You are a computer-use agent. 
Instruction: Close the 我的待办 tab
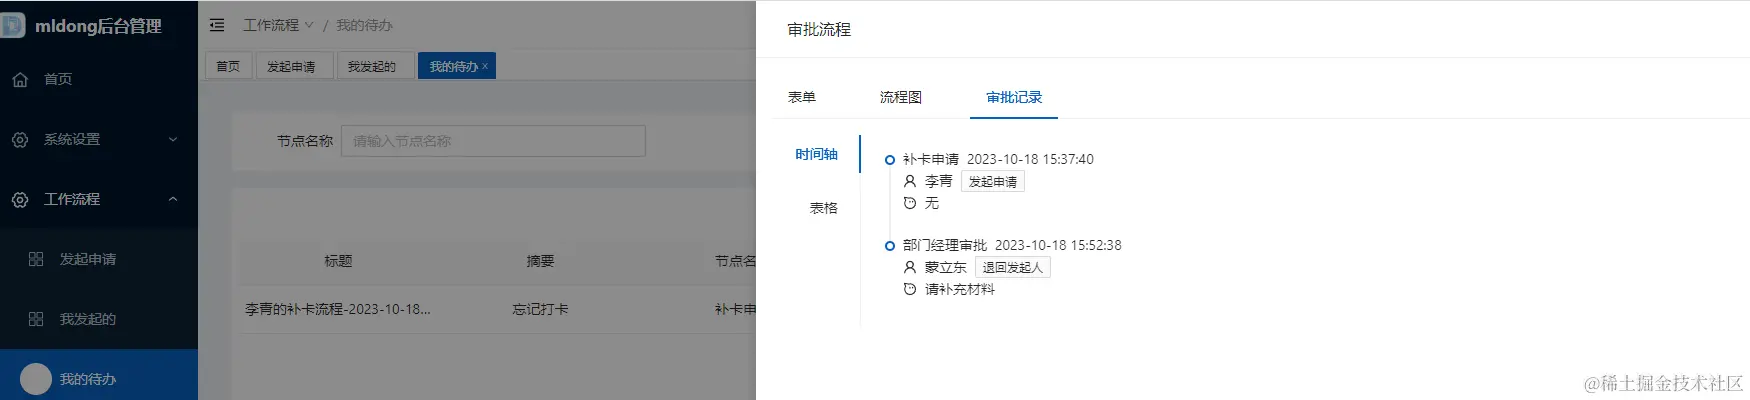point(486,66)
